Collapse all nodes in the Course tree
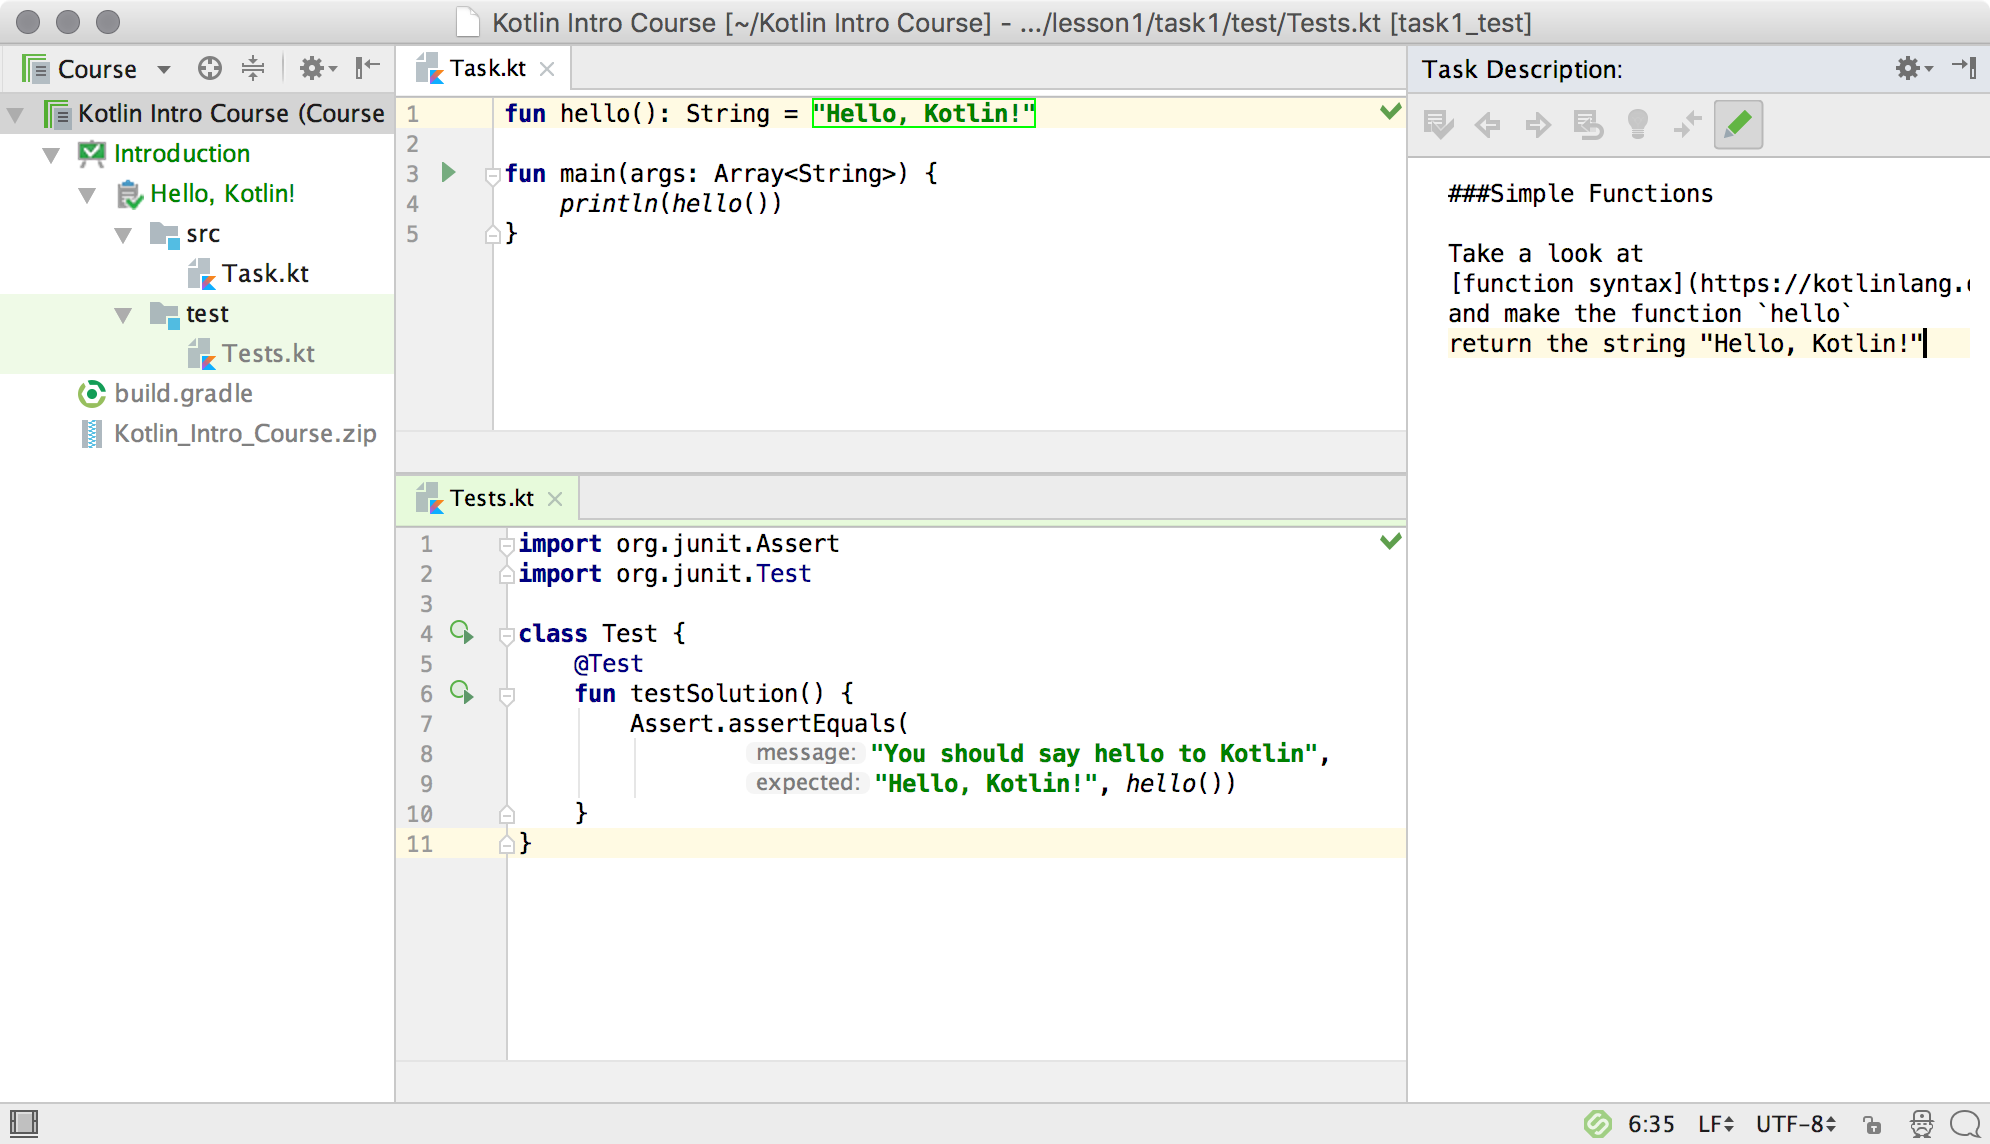 253,68
